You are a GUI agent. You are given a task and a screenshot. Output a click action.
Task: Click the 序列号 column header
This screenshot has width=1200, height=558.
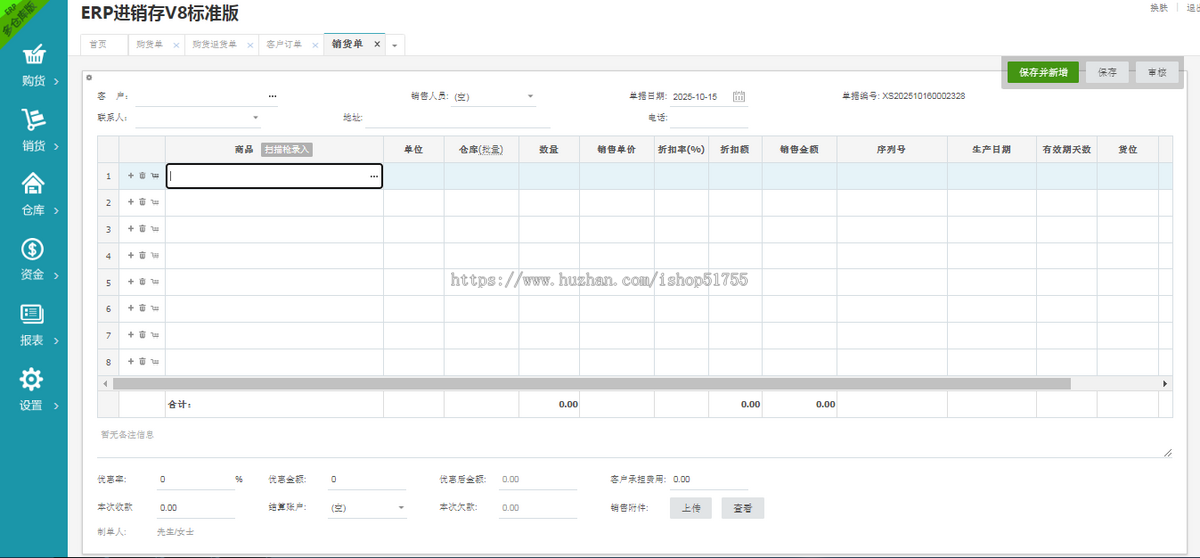(892, 149)
